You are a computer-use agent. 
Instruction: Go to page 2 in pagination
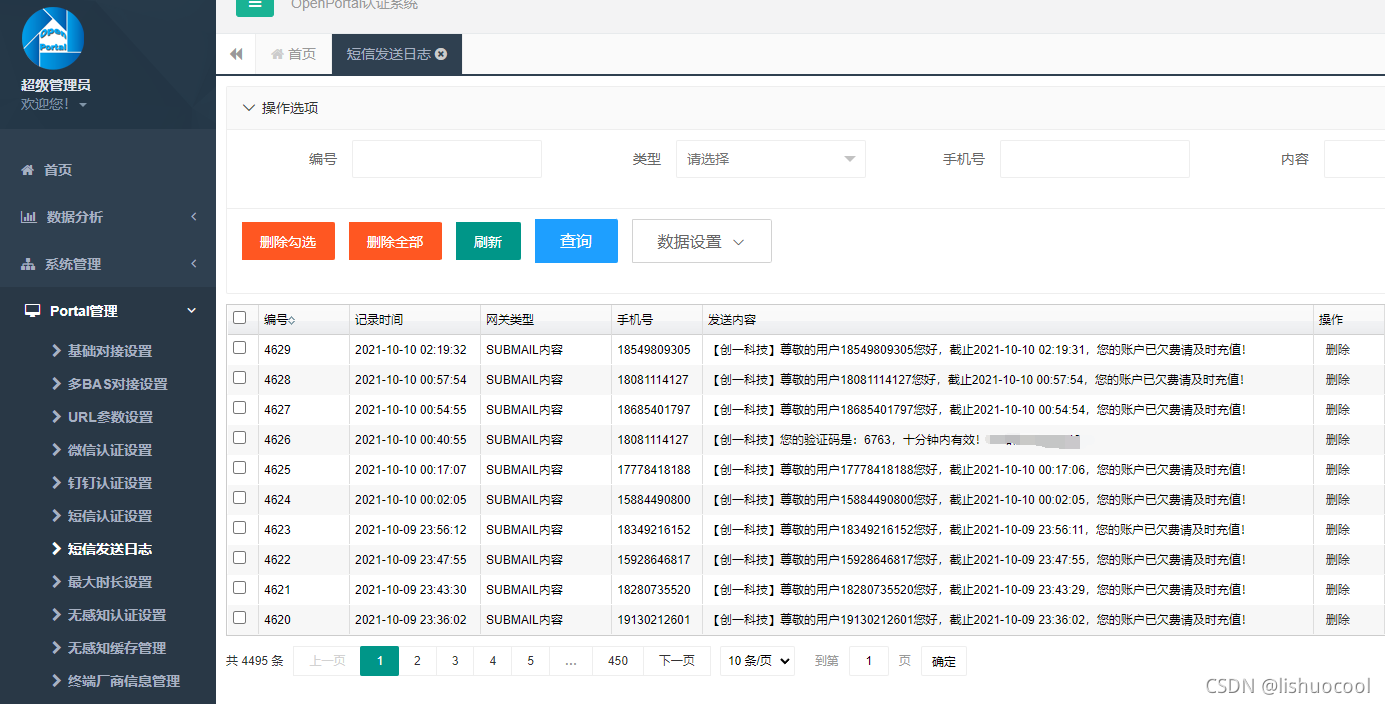(417, 661)
